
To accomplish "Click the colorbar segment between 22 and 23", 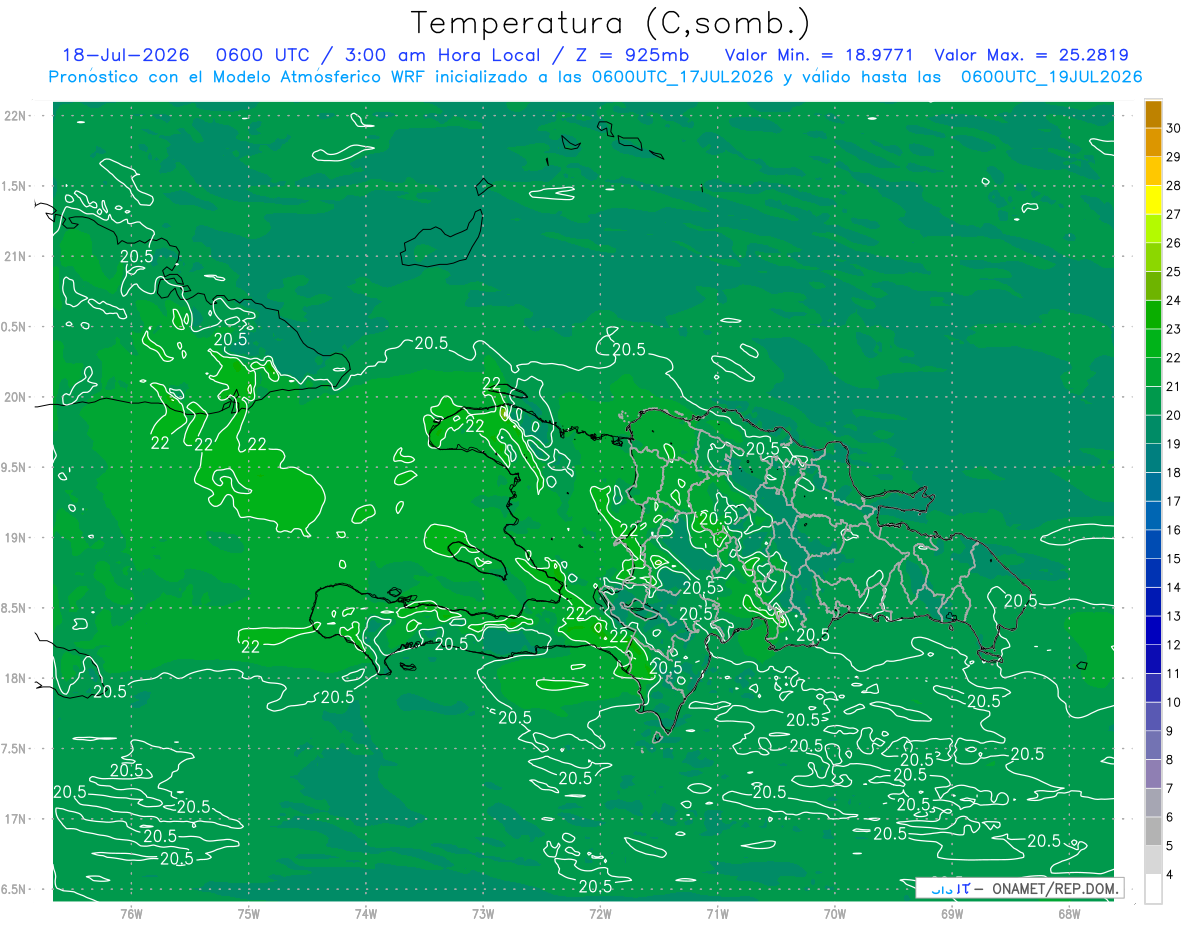I will point(1153,343).
